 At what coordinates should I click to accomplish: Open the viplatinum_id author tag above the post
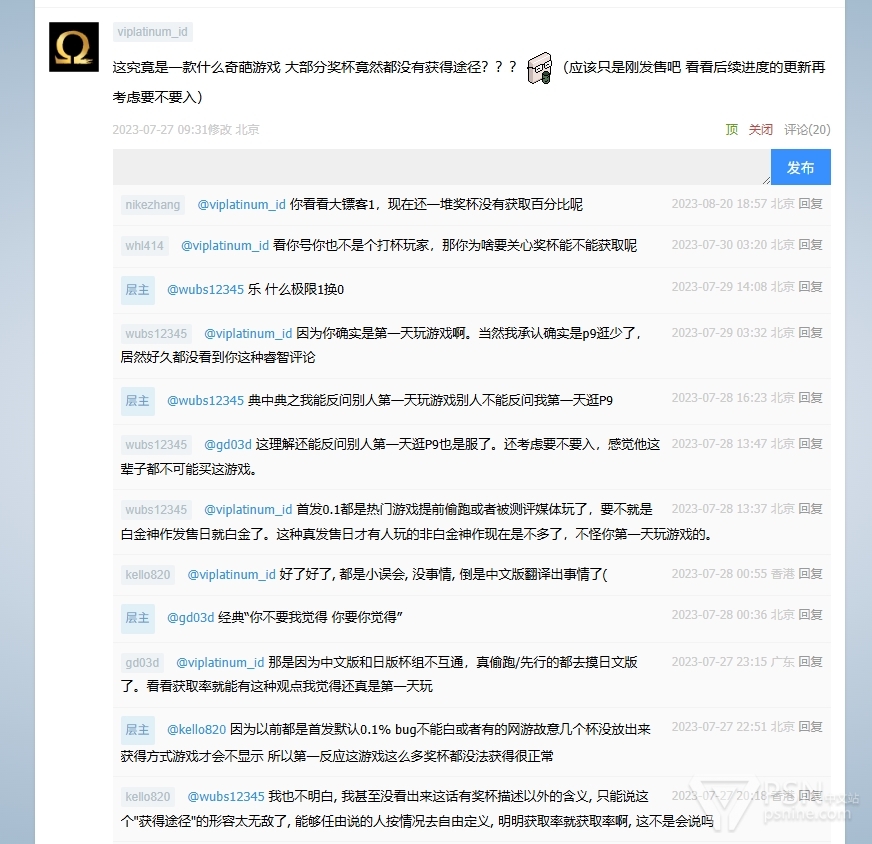[x=152, y=32]
